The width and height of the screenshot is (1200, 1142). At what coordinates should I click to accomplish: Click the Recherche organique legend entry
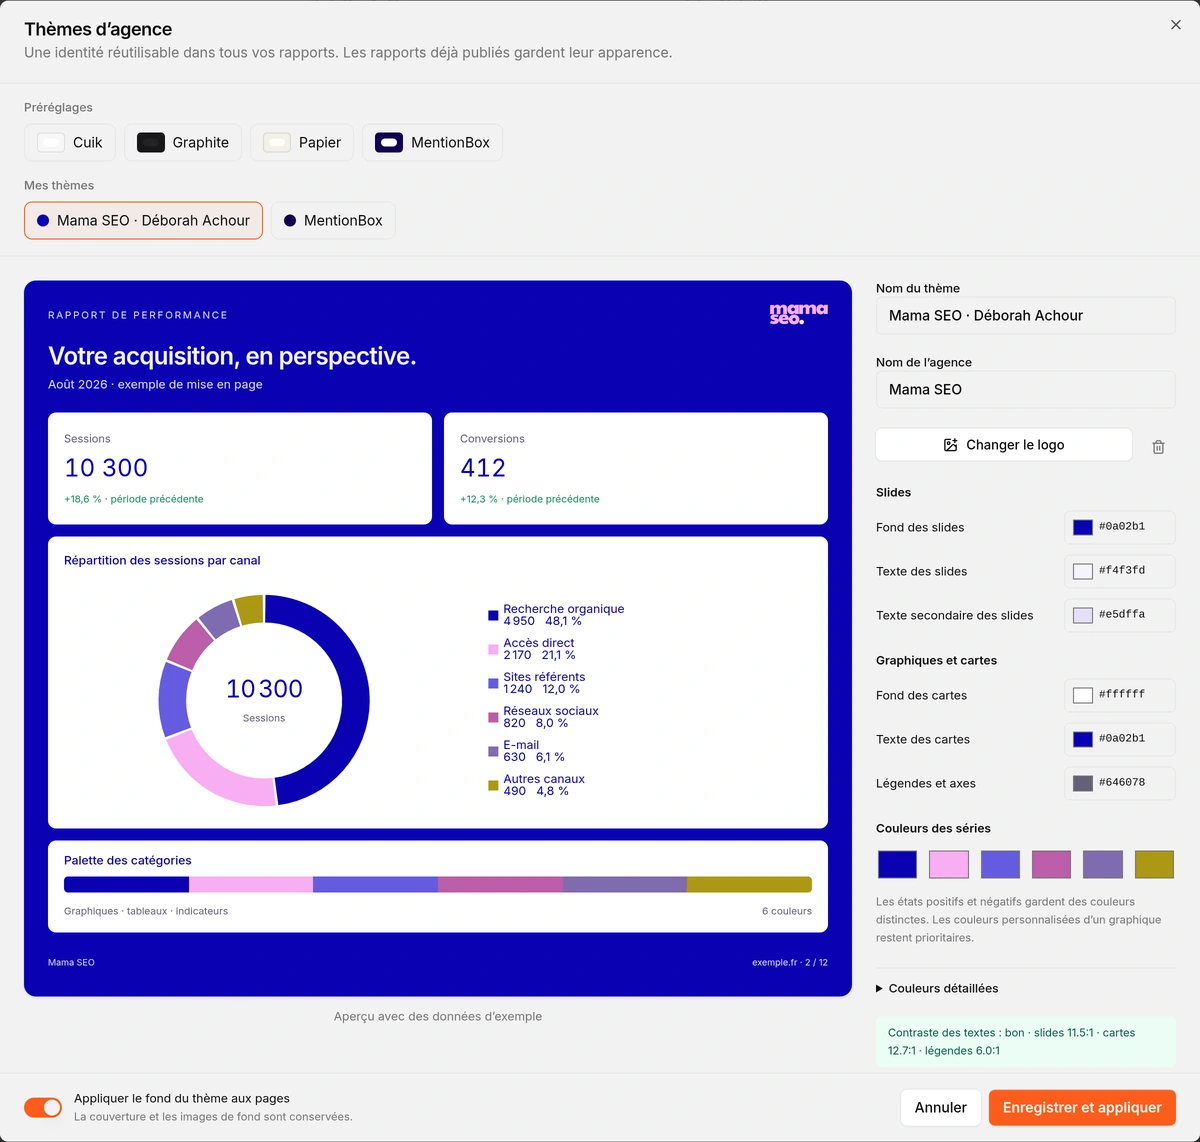click(x=556, y=615)
